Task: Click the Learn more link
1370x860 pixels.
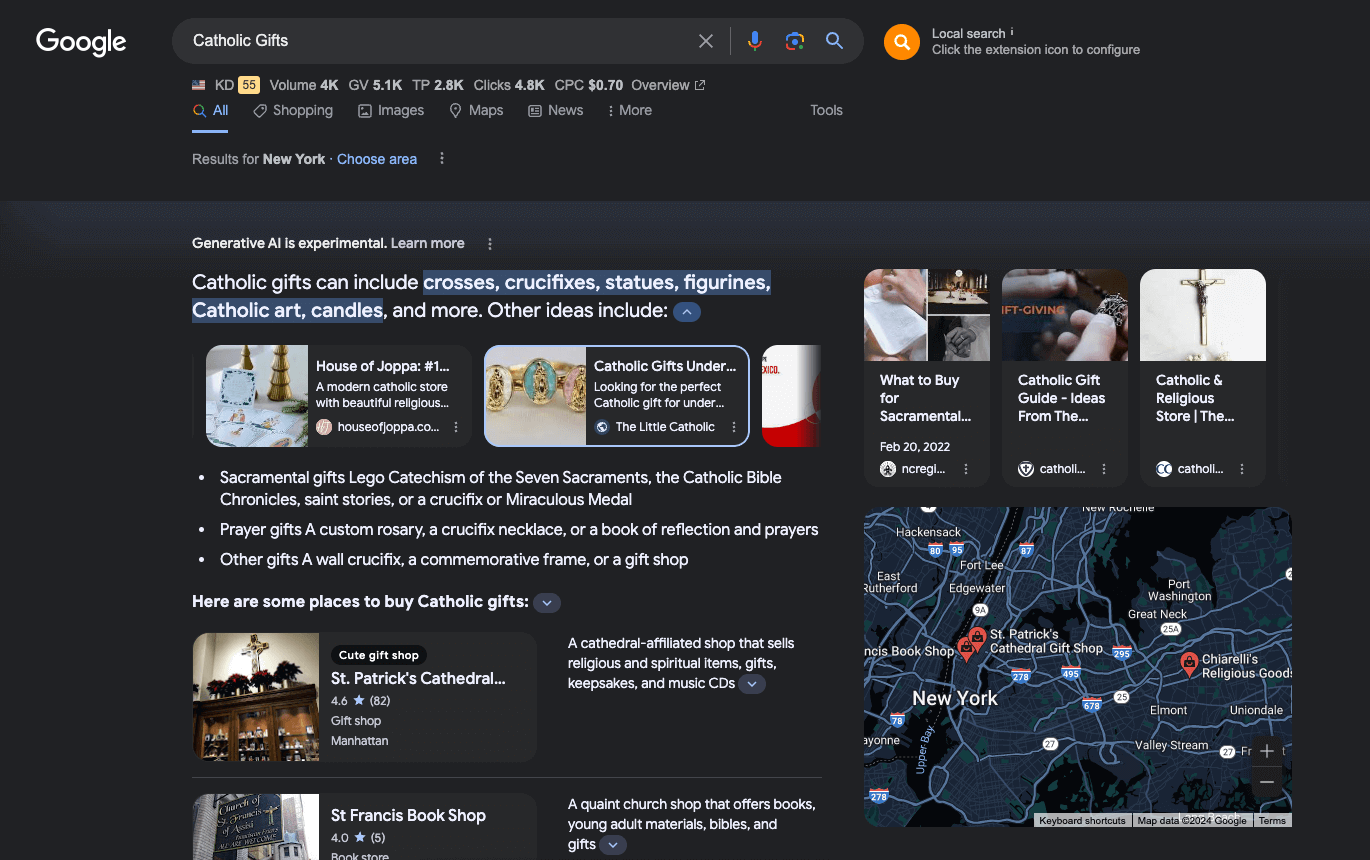Action: pos(428,243)
